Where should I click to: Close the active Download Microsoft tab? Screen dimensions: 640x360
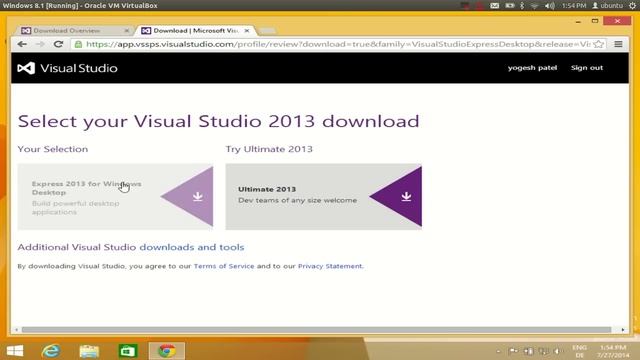tap(247, 31)
